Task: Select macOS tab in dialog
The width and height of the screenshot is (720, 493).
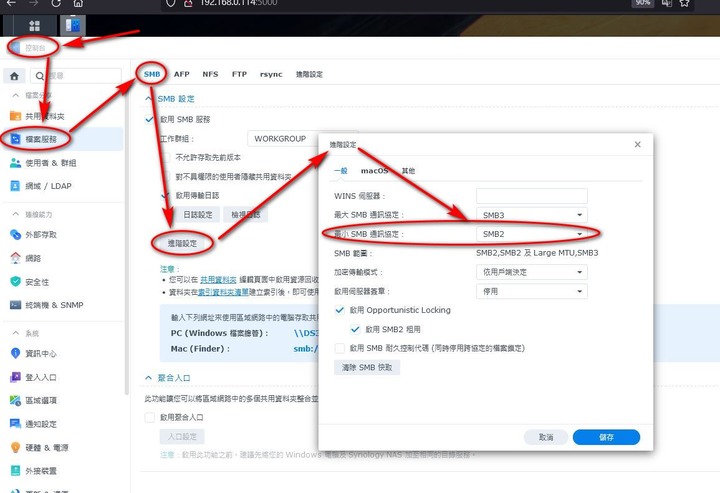Action: (374, 171)
